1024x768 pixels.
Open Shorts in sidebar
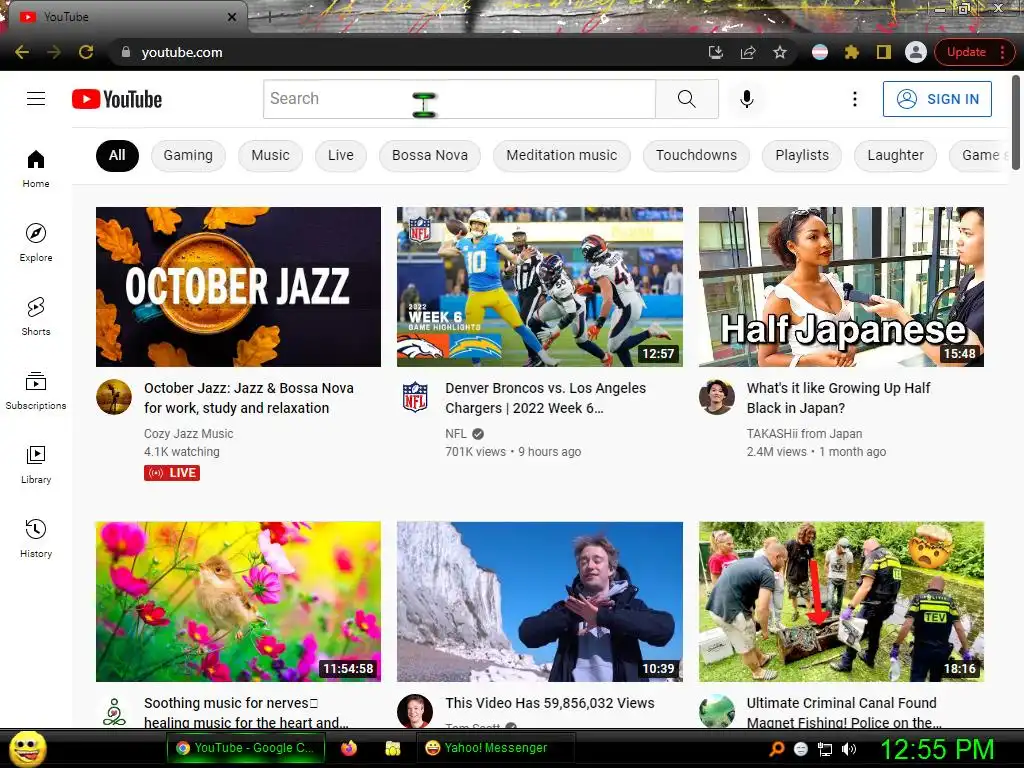[x=36, y=317]
